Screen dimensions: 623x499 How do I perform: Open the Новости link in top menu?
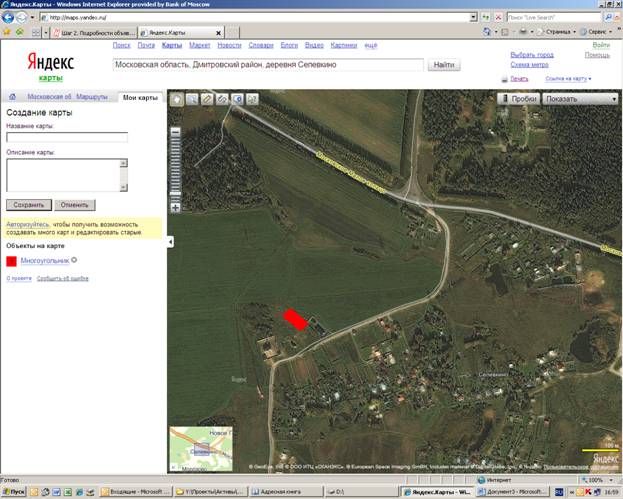tap(229, 45)
